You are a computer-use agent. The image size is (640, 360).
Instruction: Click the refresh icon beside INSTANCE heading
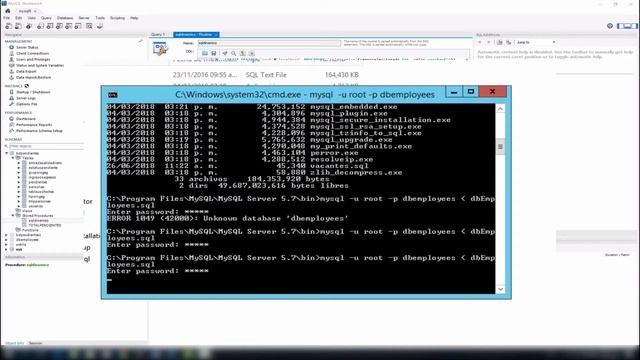pyautogui.click(x=27, y=86)
